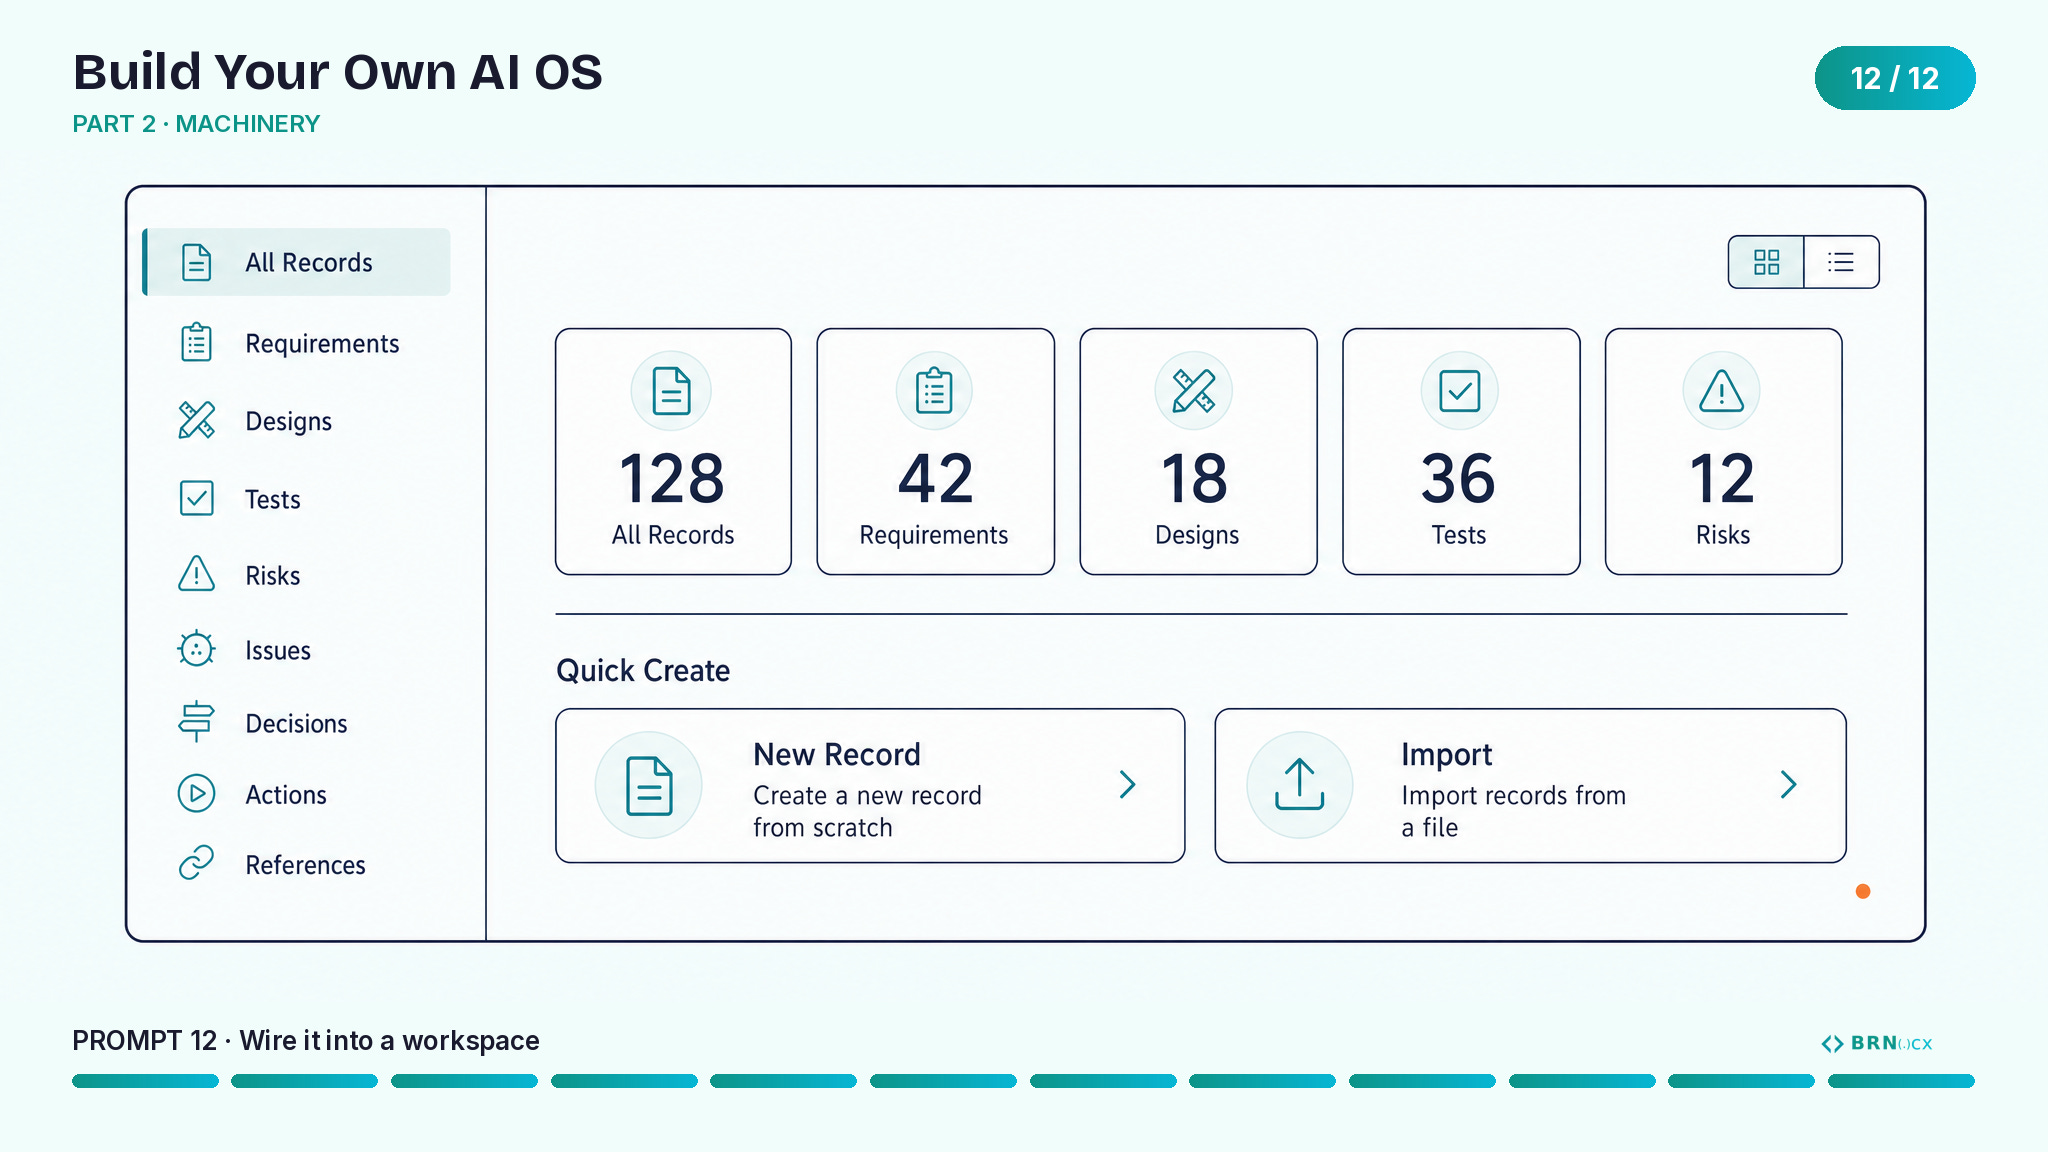2048x1152 pixels.
Task: Click the Issues bug icon in sidebar
Action: pos(196,649)
